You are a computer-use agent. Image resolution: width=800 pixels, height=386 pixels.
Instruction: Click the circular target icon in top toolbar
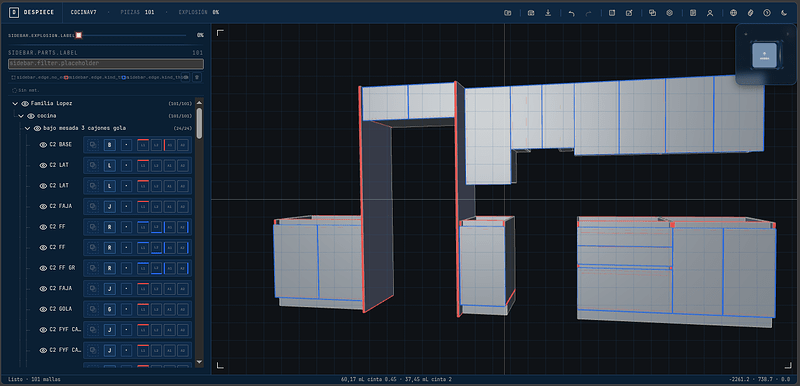[669, 13]
